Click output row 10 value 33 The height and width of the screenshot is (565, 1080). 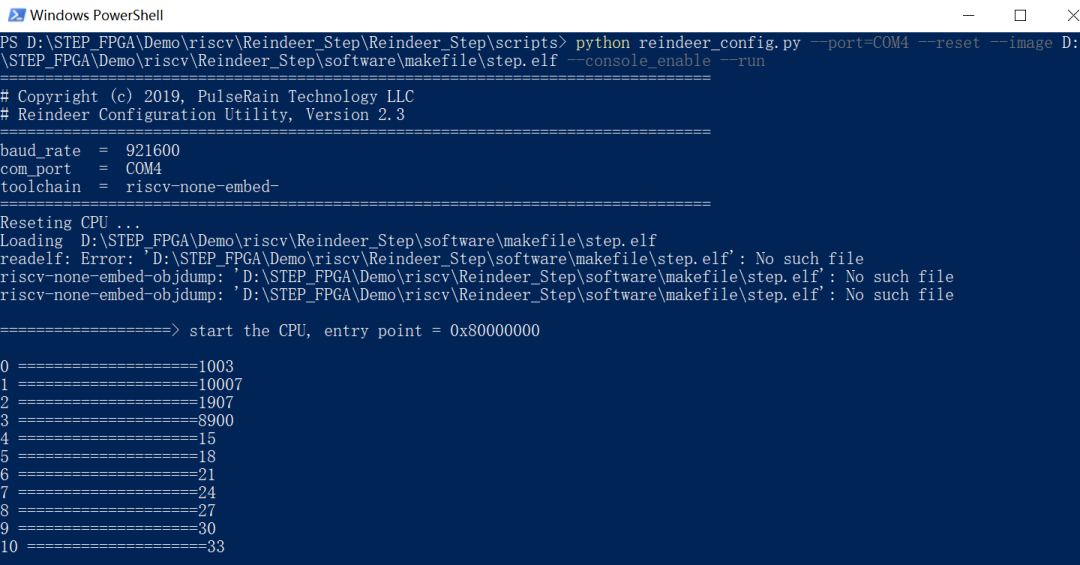tap(216, 546)
